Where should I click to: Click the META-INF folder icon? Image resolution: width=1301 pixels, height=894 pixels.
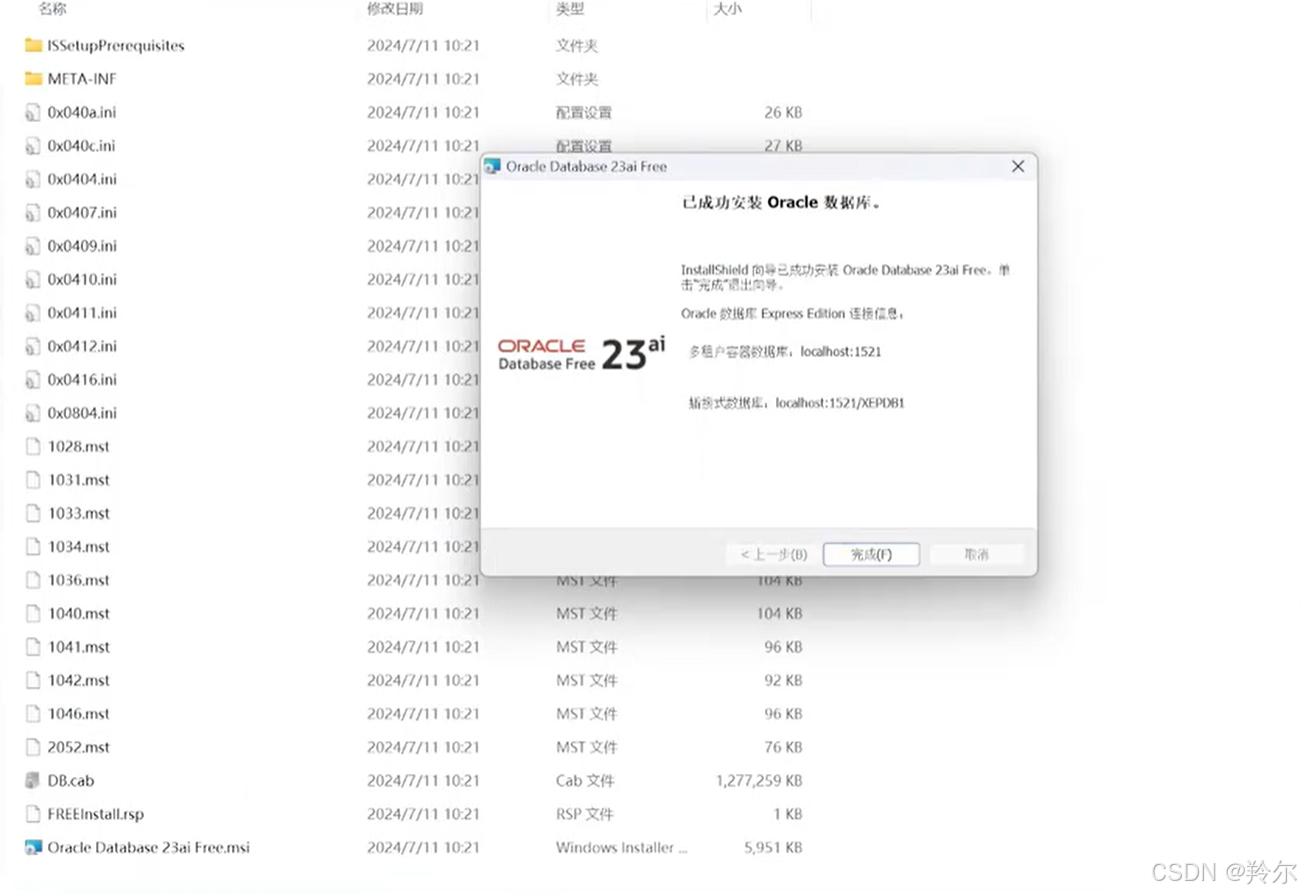33,79
